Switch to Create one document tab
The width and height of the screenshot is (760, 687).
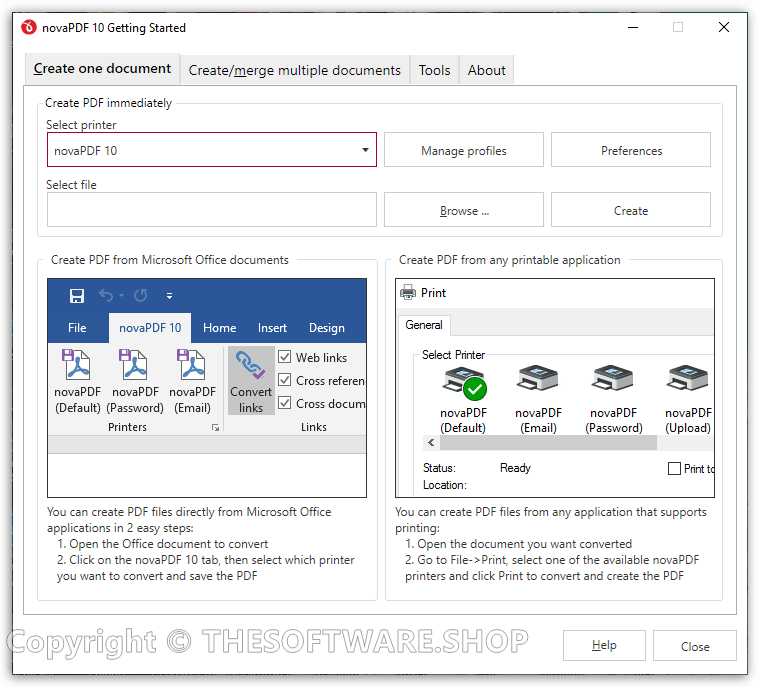click(102, 69)
